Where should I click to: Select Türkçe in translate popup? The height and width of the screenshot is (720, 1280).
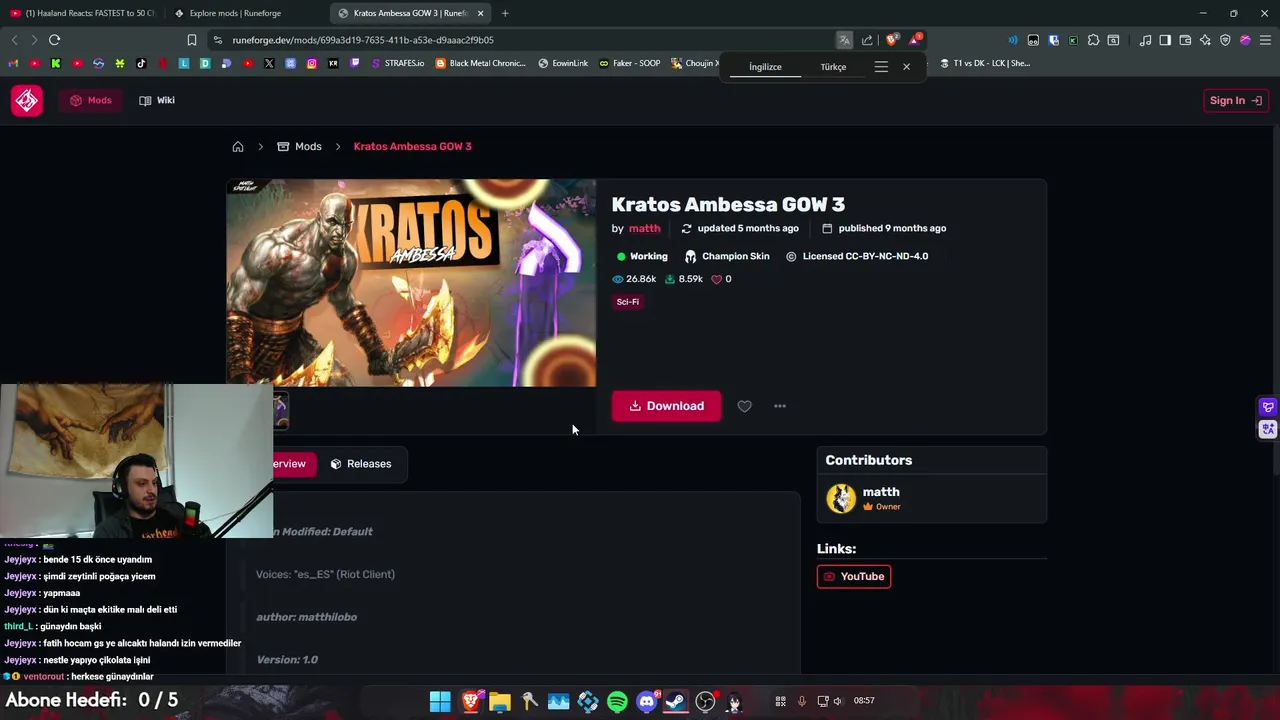coord(833,67)
